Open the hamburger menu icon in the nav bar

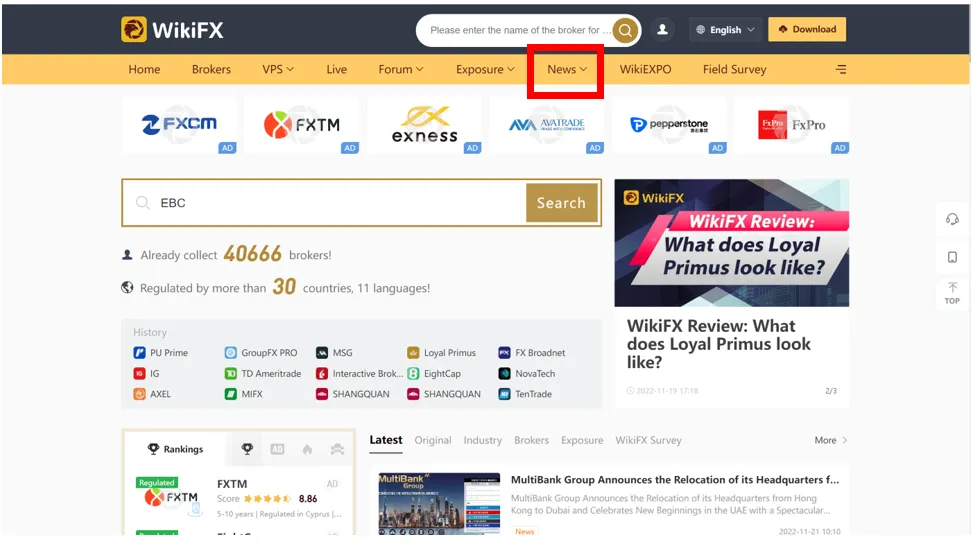841,70
